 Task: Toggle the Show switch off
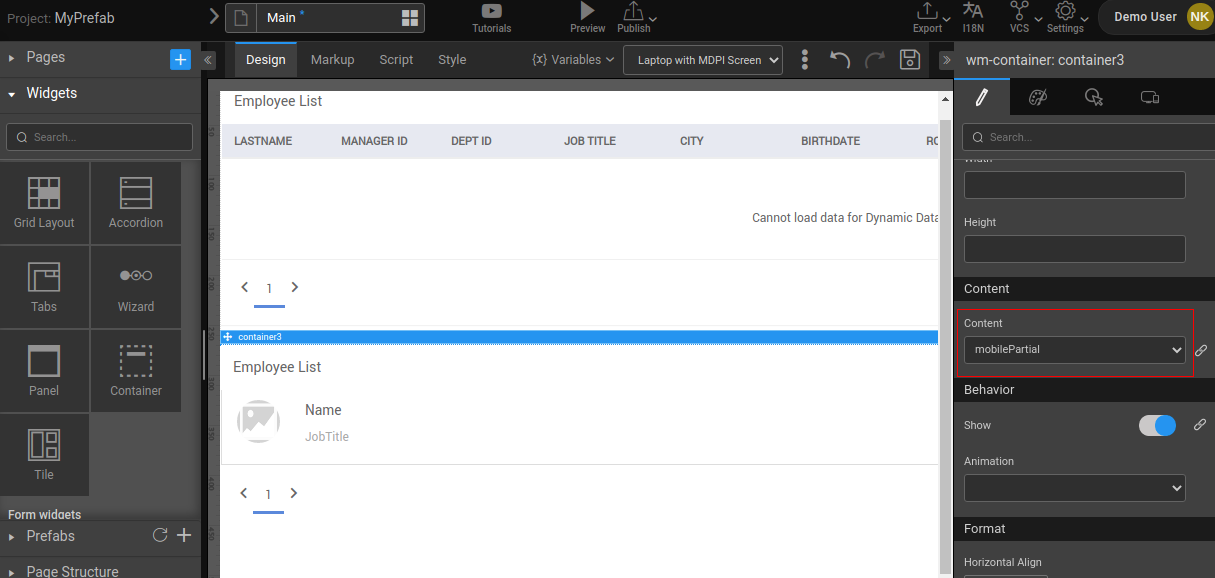1157,425
